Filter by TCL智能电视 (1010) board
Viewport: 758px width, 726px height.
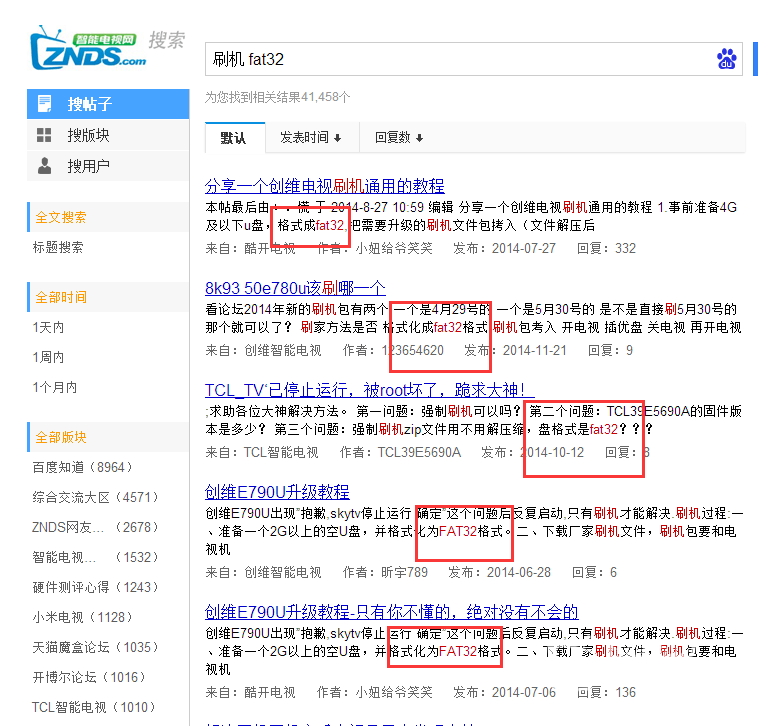[x=94, y=707]
